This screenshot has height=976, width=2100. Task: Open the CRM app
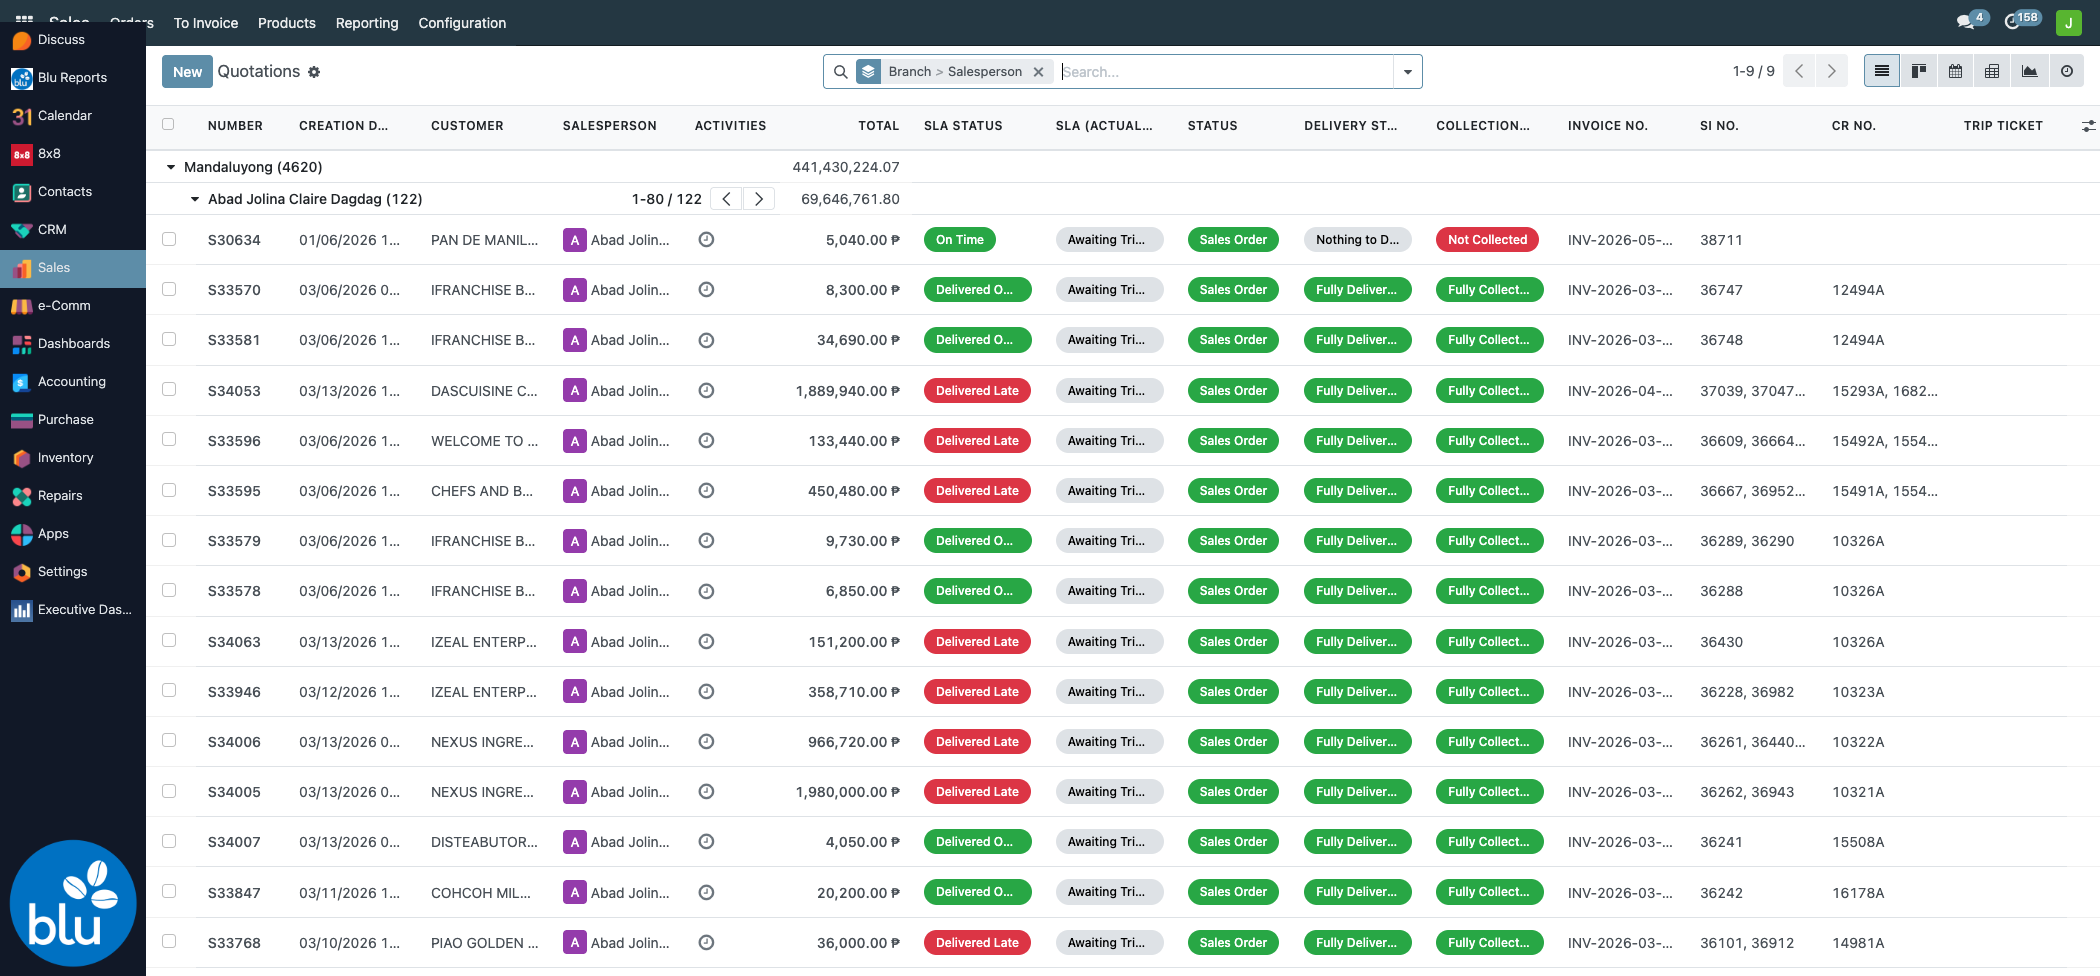point(73,230)
